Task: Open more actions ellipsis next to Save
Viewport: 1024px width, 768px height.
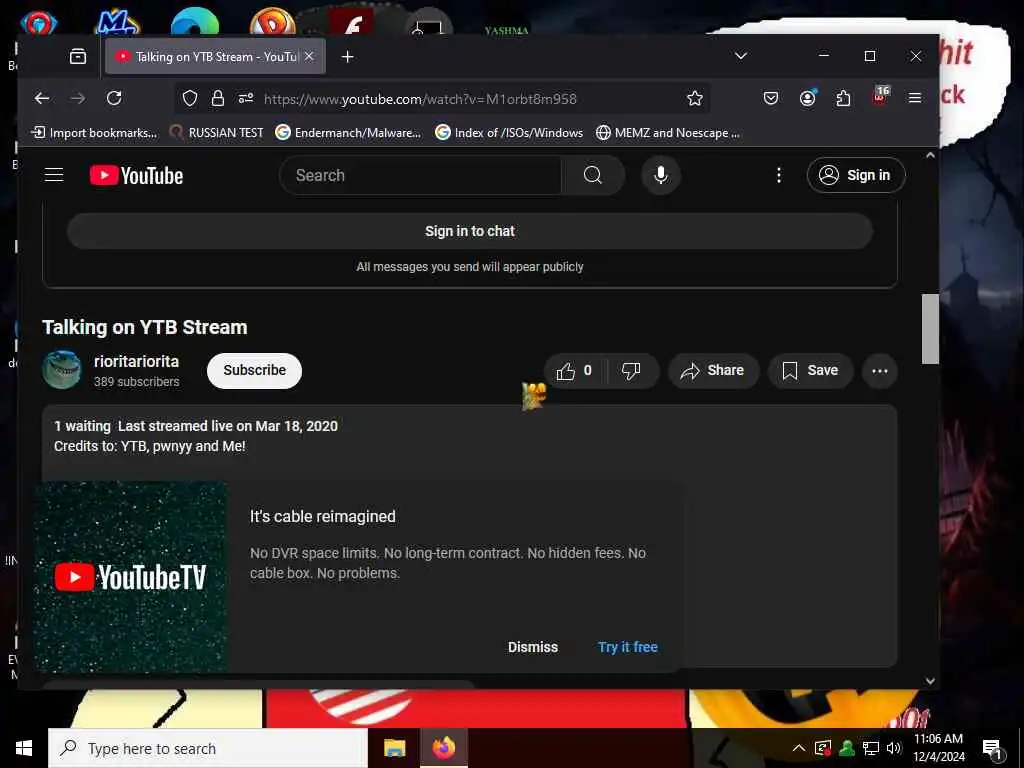Action: 880,371
